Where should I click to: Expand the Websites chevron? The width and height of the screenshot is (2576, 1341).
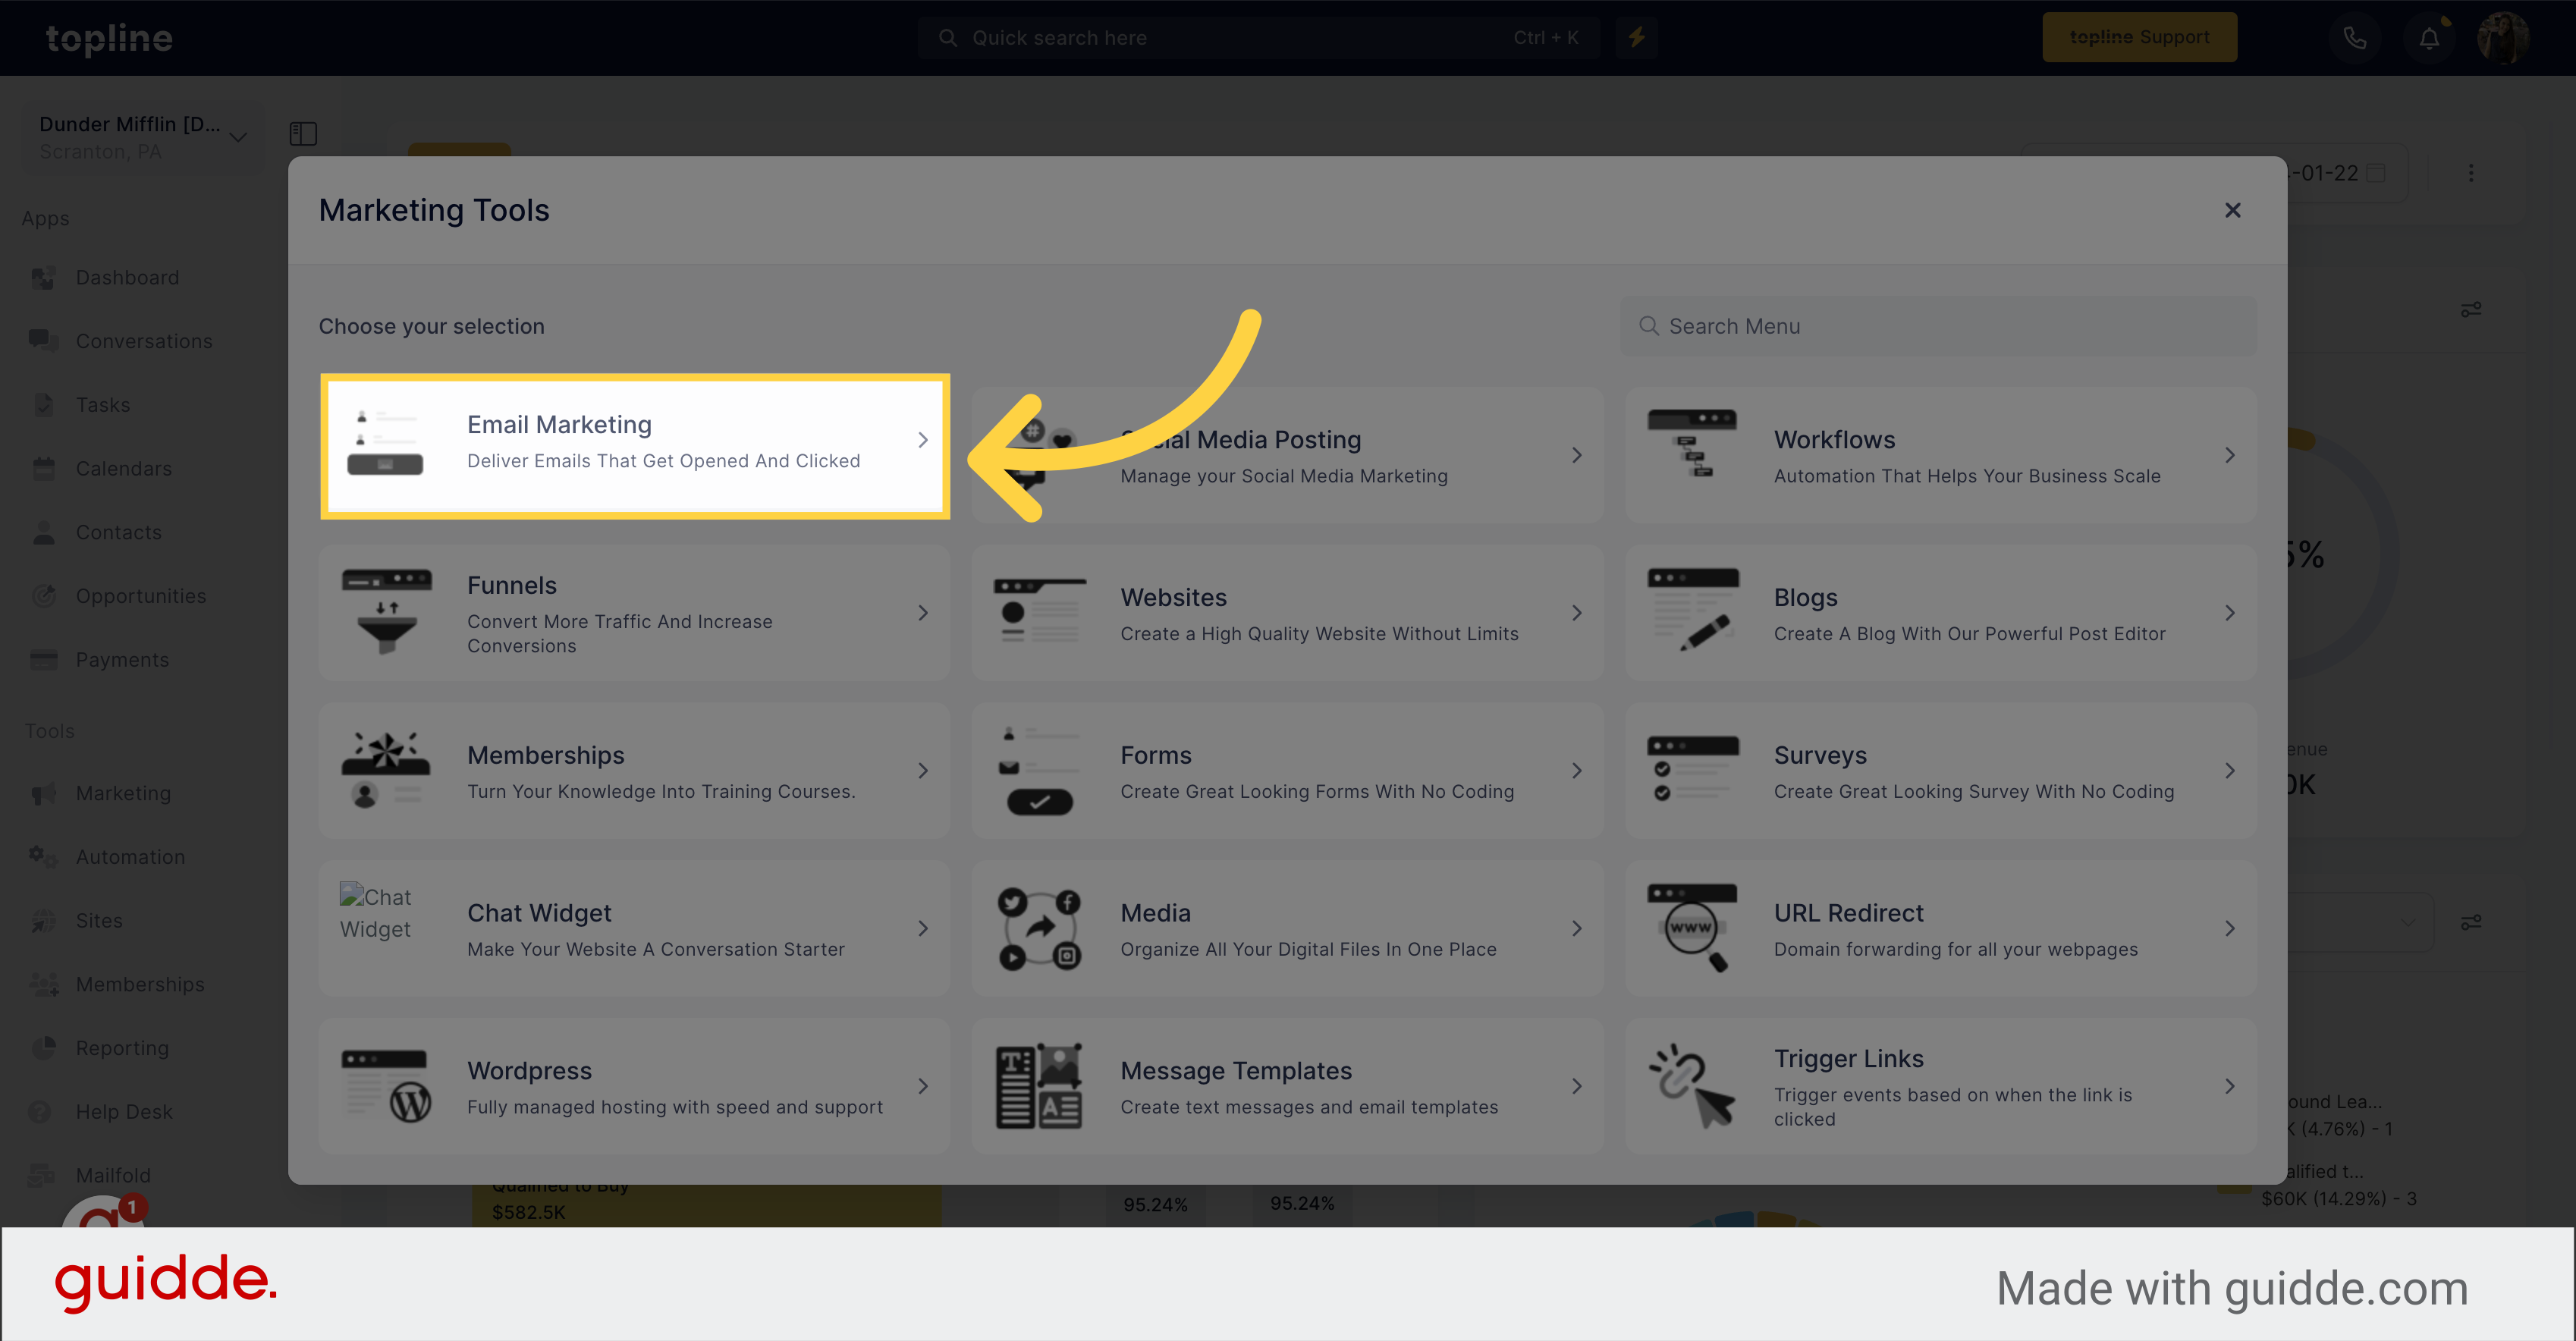point(1576,613)
